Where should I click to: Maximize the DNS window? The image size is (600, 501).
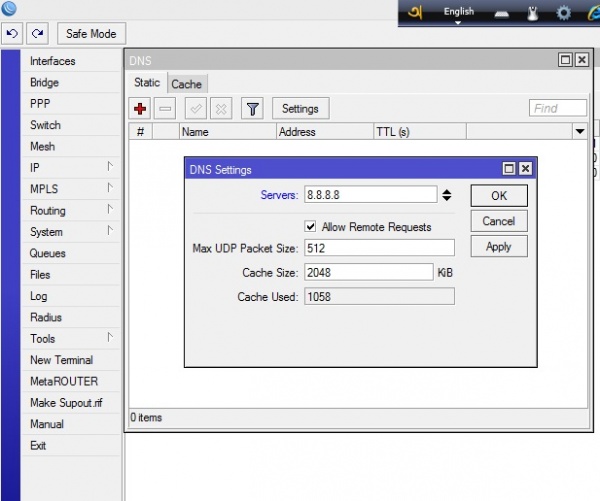(565, 60)
